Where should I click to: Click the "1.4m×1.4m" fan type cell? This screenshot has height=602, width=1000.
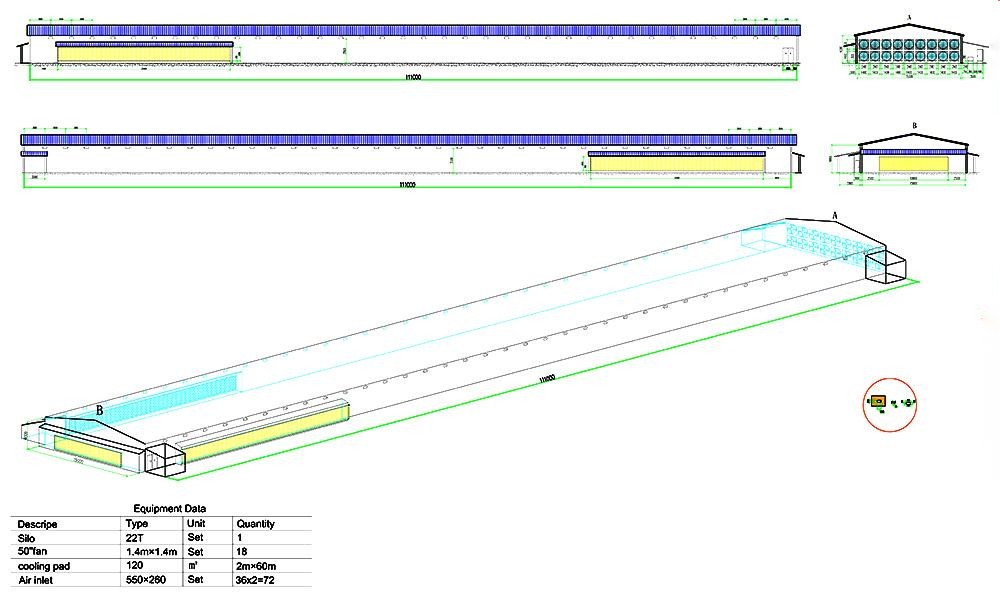(x=152, y=552)
